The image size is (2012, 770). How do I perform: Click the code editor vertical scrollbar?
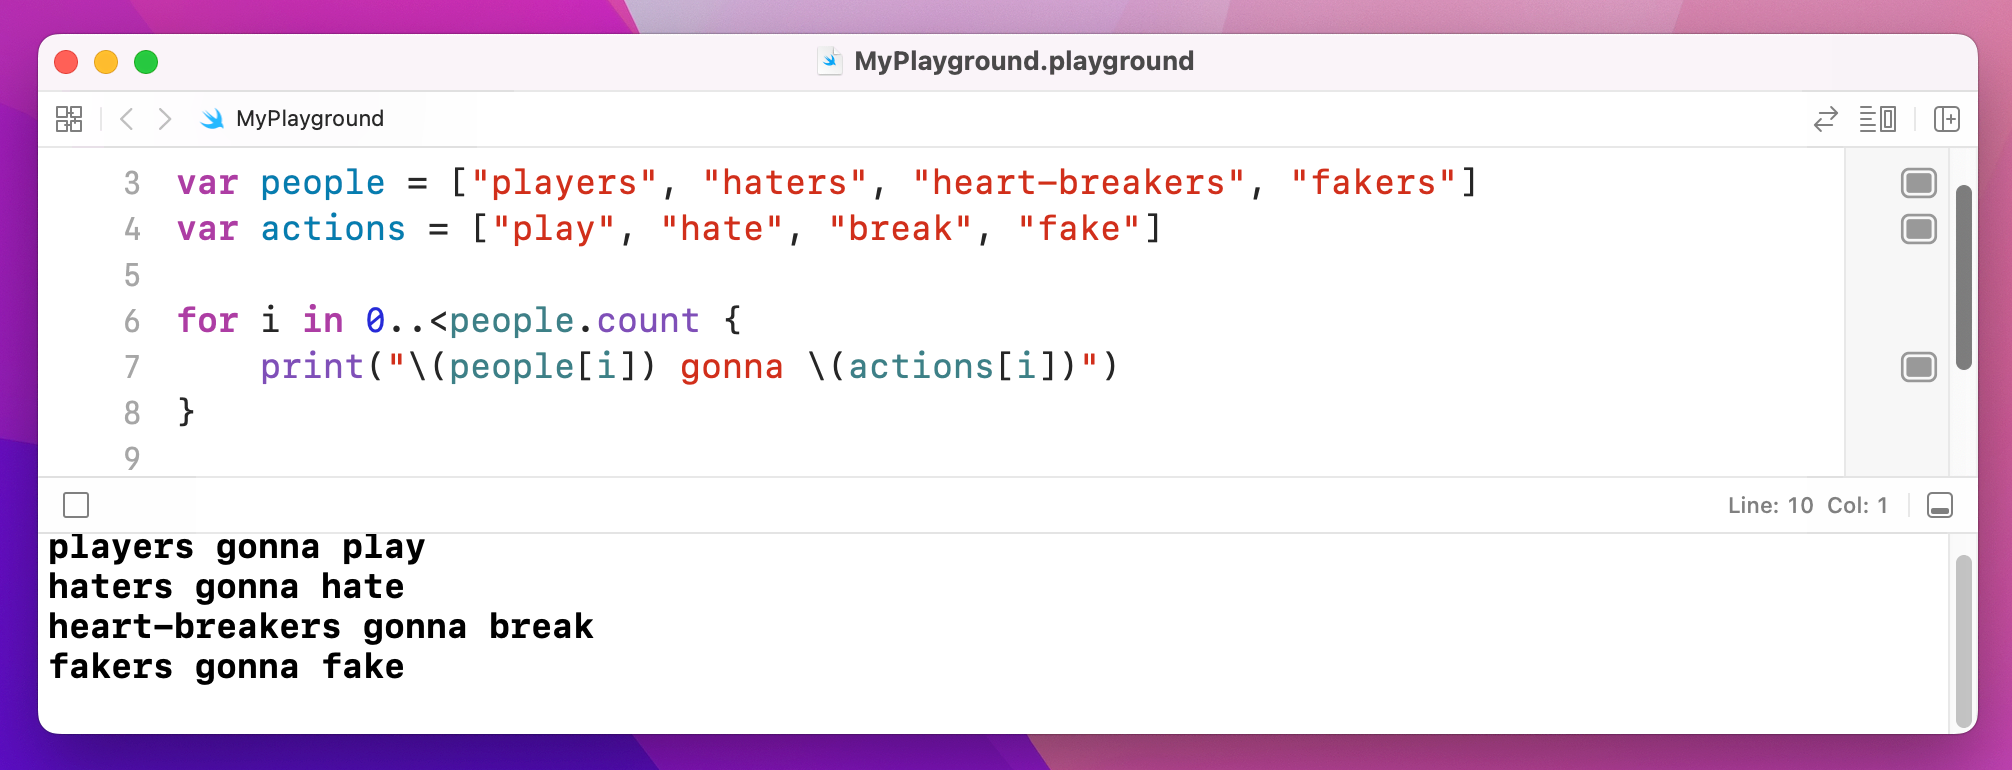click(1963, 277)
